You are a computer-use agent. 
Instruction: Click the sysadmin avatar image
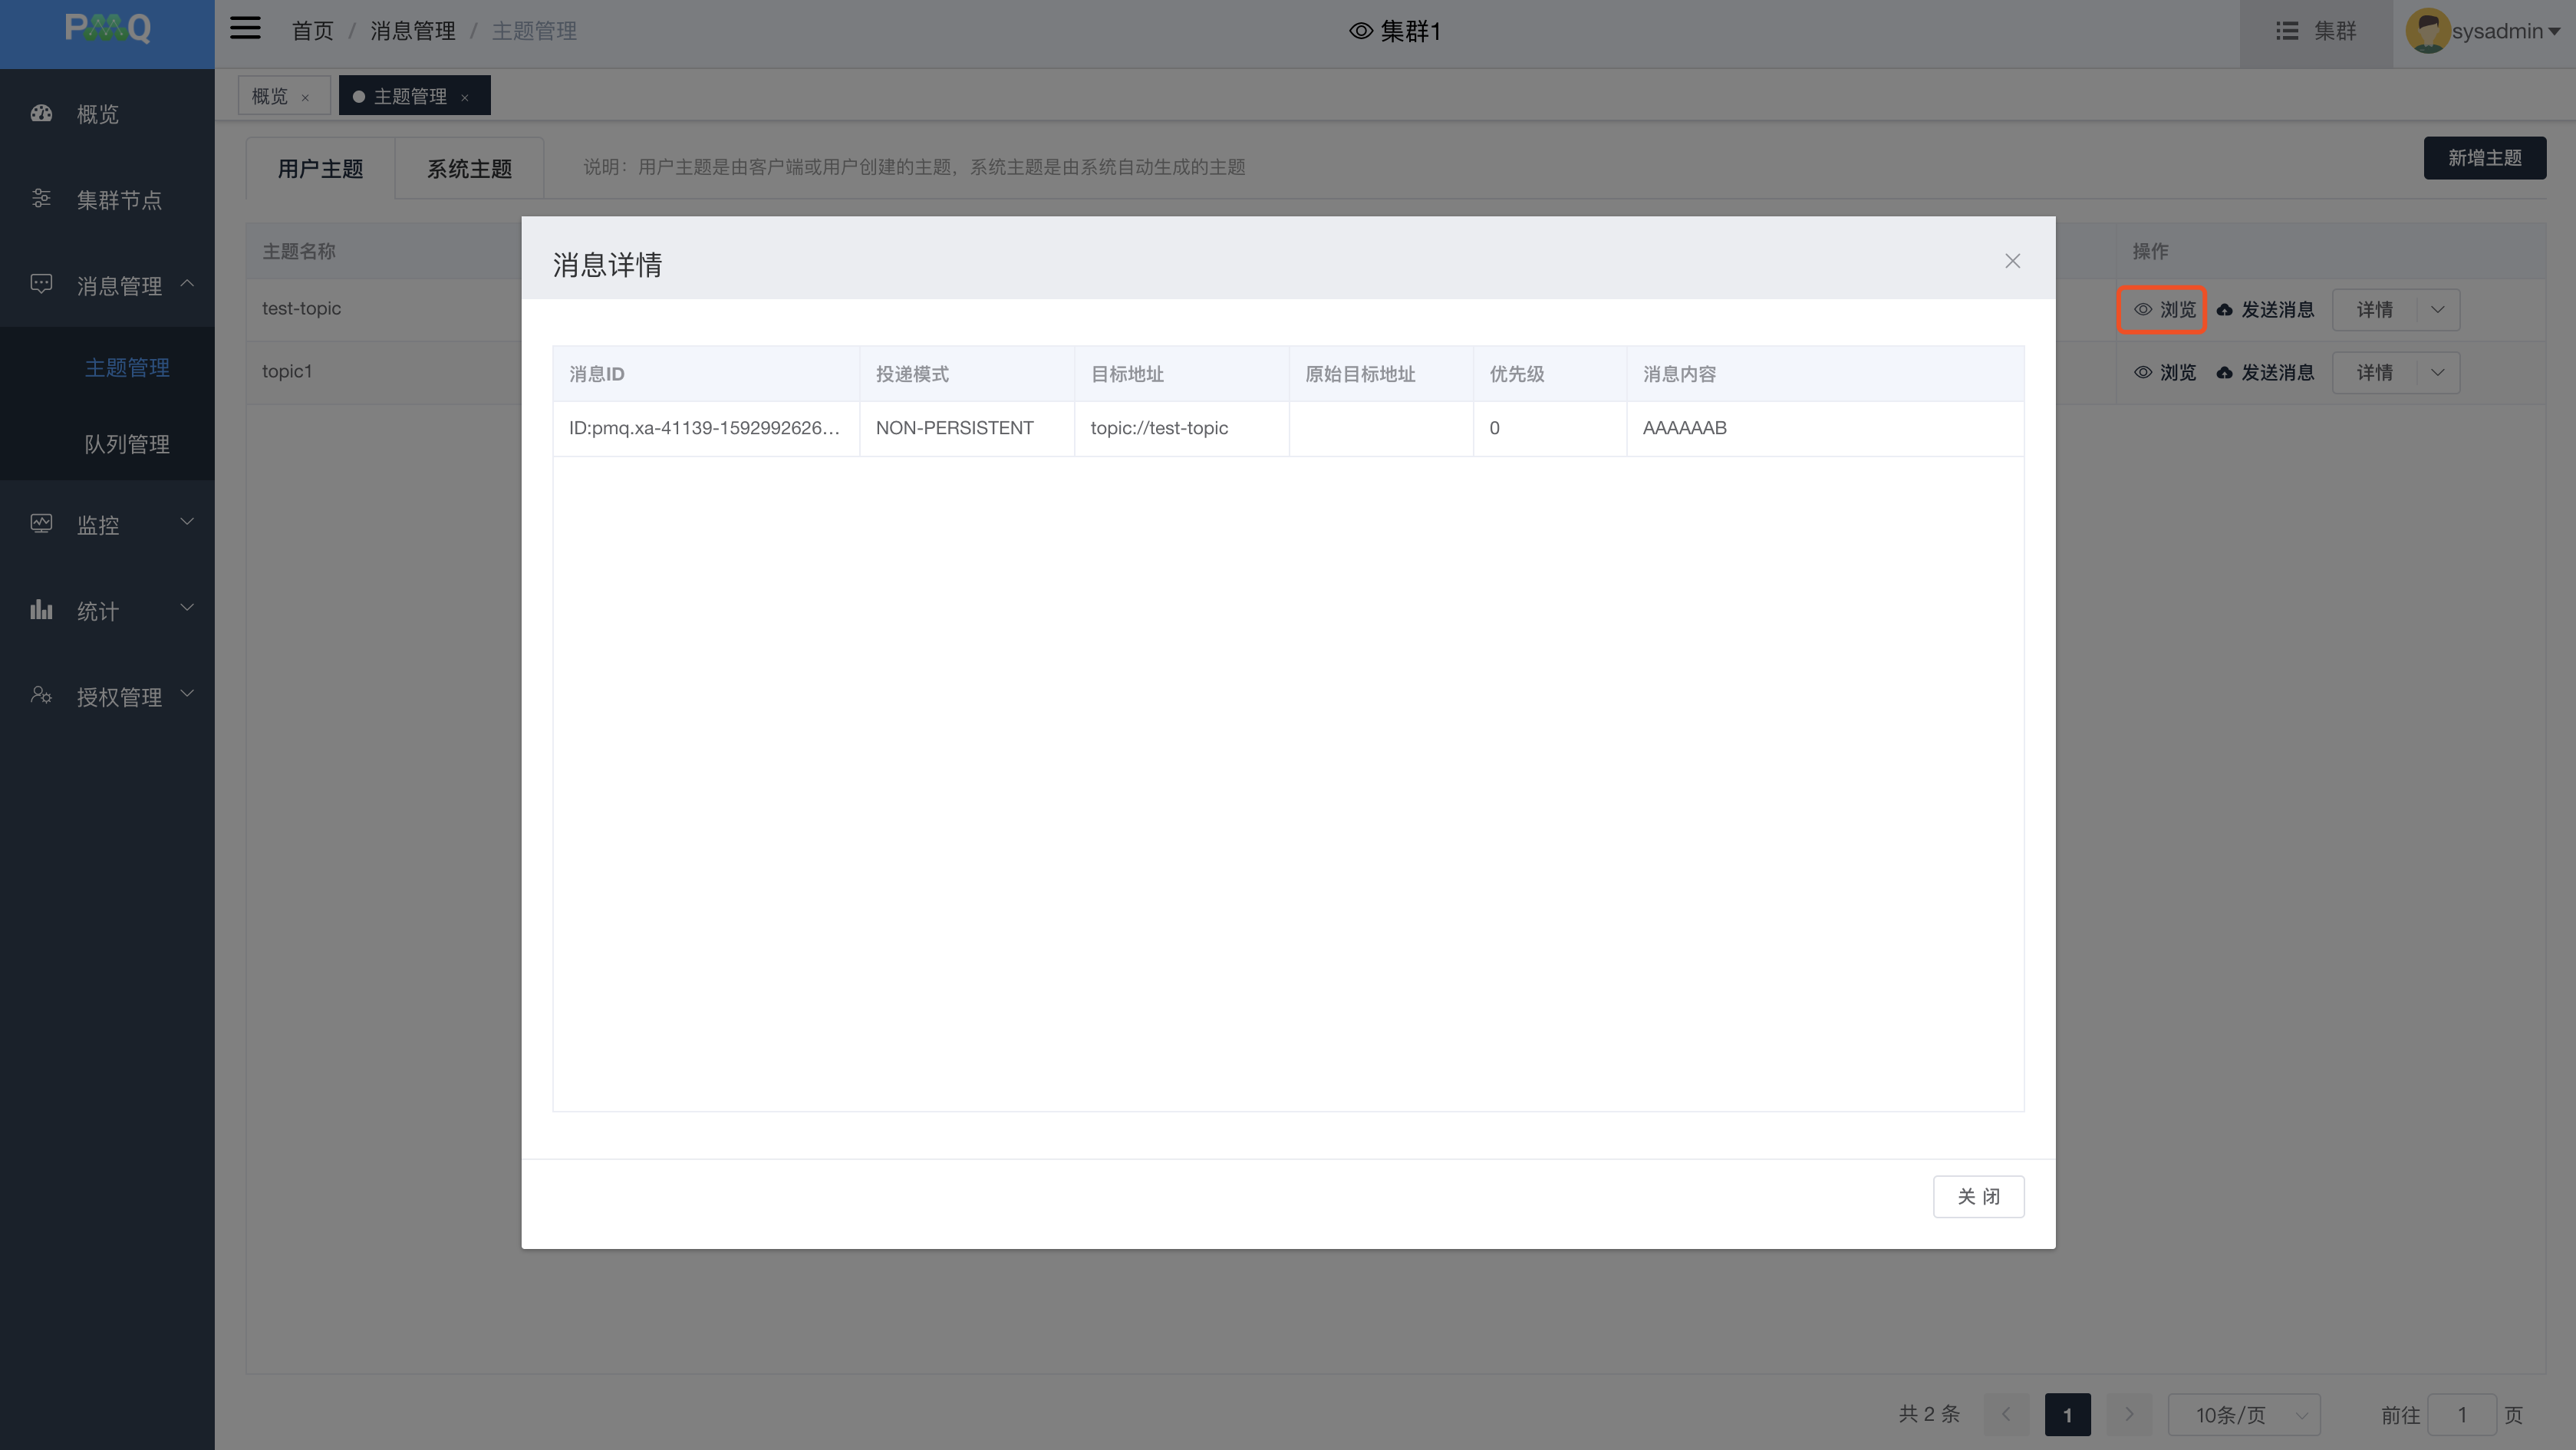2427,31
